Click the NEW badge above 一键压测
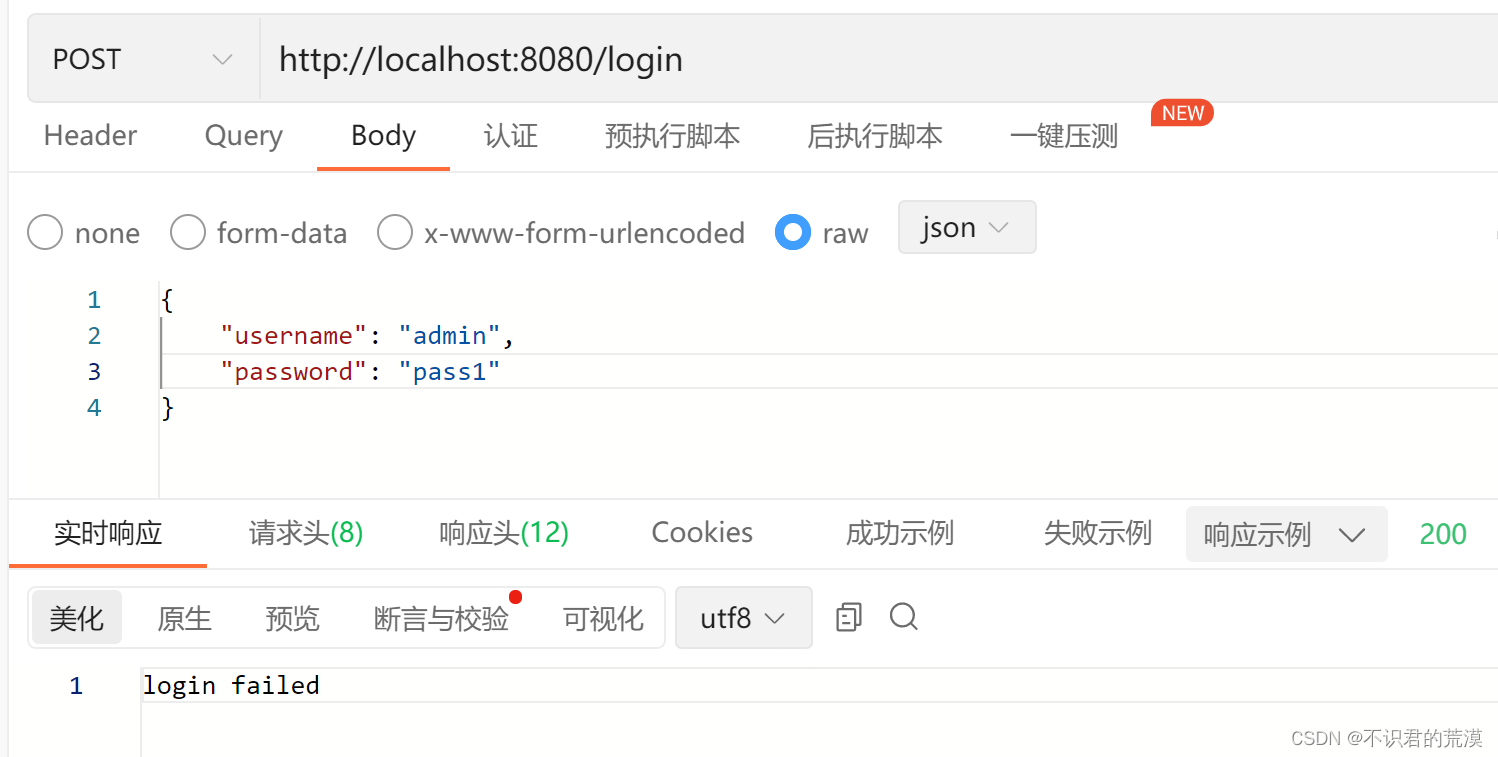Viewport: 1498px width, 757px height. 1182,113
